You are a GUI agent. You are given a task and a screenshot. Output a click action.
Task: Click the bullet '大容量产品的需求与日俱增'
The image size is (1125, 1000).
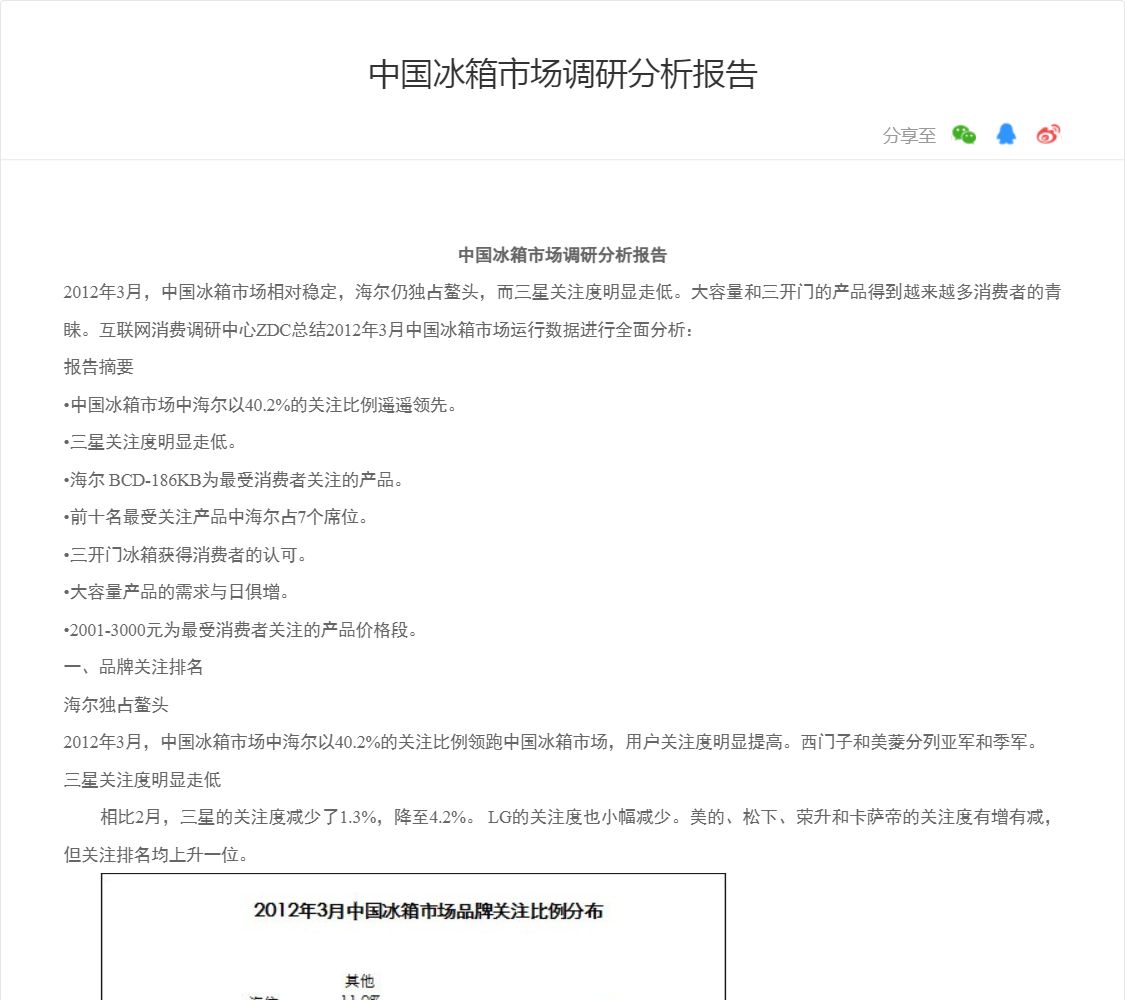click(x=177, y=593)
